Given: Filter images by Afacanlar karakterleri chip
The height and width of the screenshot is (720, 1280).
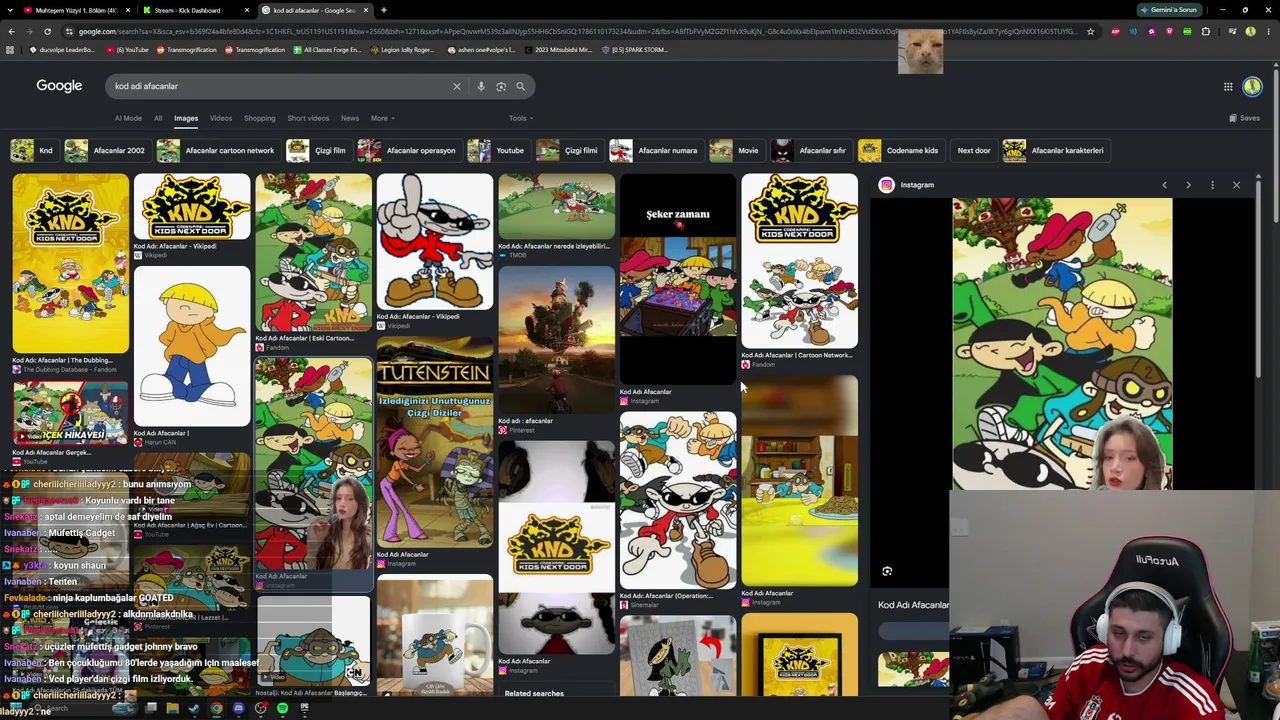Looking at the screenshot, I should tap(1055, 151).
